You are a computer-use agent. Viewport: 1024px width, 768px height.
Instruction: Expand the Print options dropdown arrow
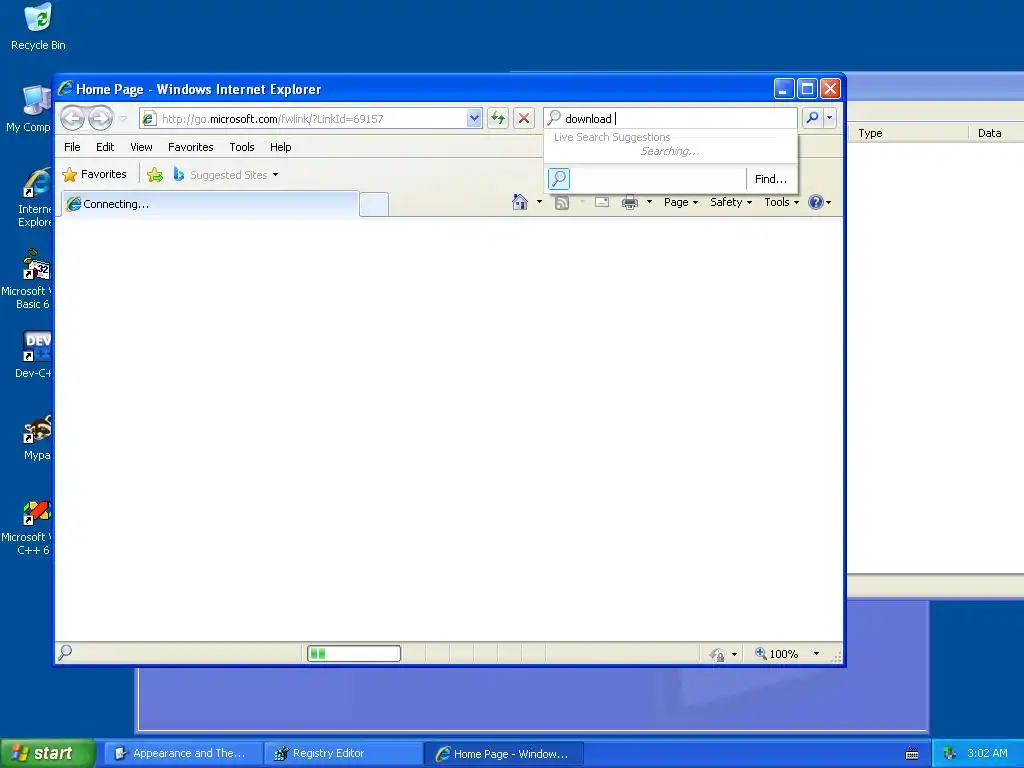[649, 202]
